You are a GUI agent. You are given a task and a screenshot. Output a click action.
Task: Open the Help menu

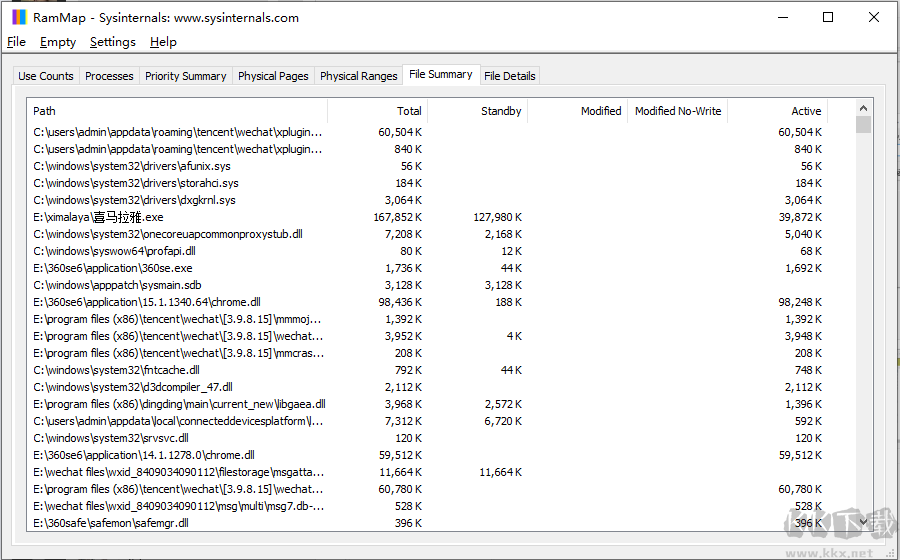click(x=163, y=42)
